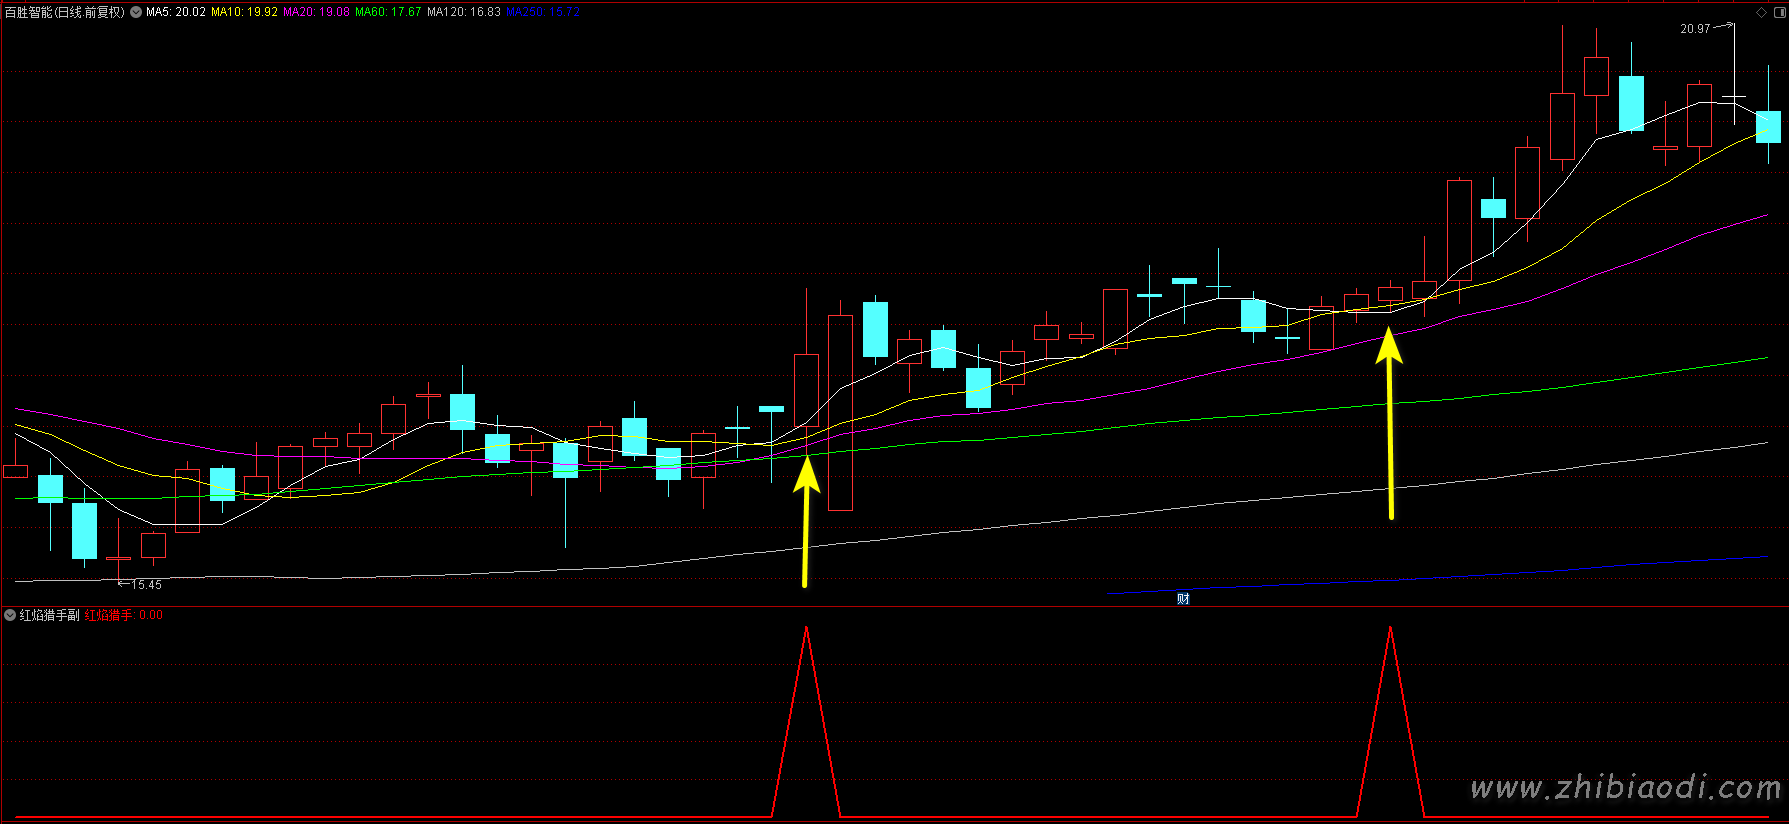Click the magenta MA20: 19.08 label
The width and height of the screenshot is (1789, 824).
click(x=316, y=12)
